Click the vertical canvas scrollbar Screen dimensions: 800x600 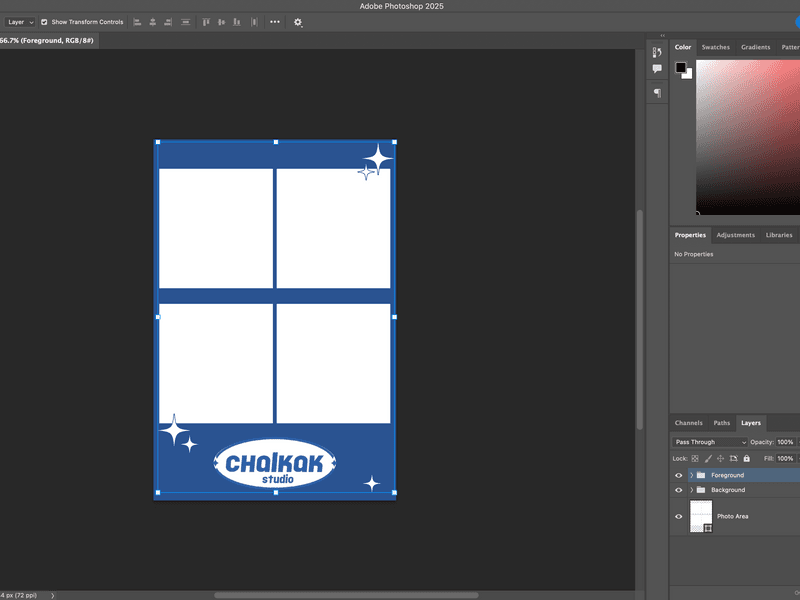coord(640,320)
